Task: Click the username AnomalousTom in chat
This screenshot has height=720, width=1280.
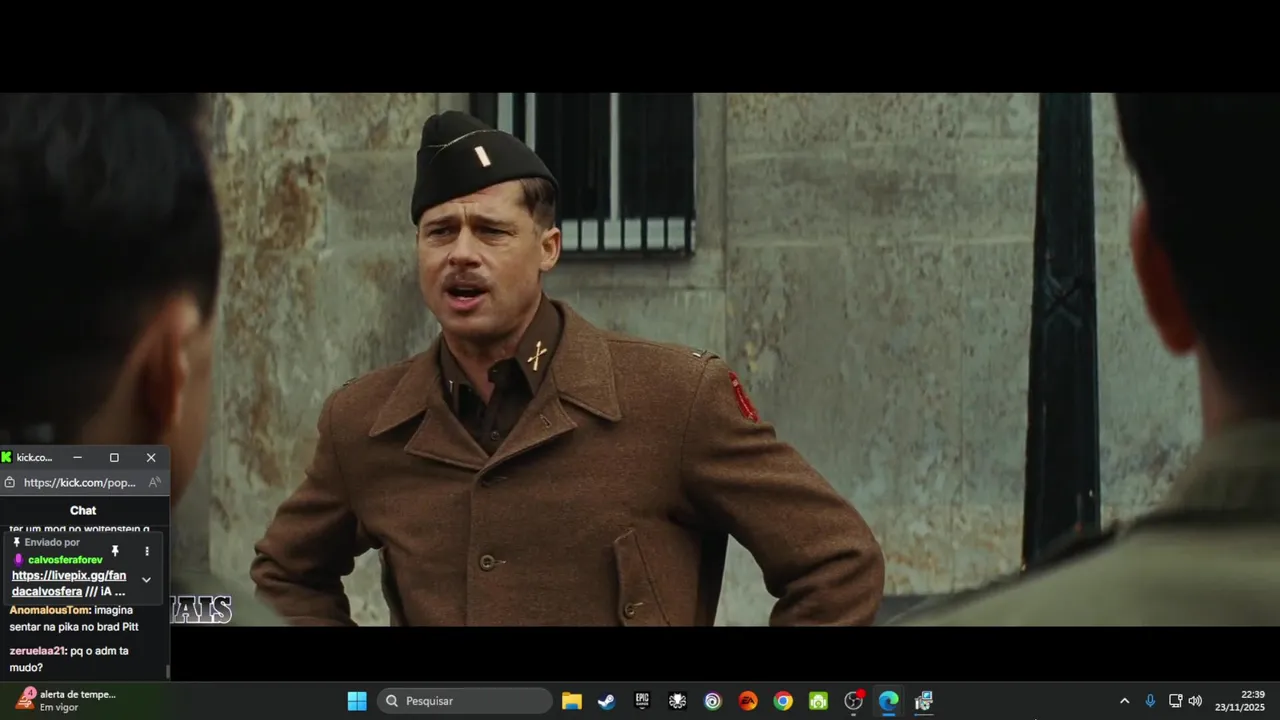Action: click(x=50, y=610)
